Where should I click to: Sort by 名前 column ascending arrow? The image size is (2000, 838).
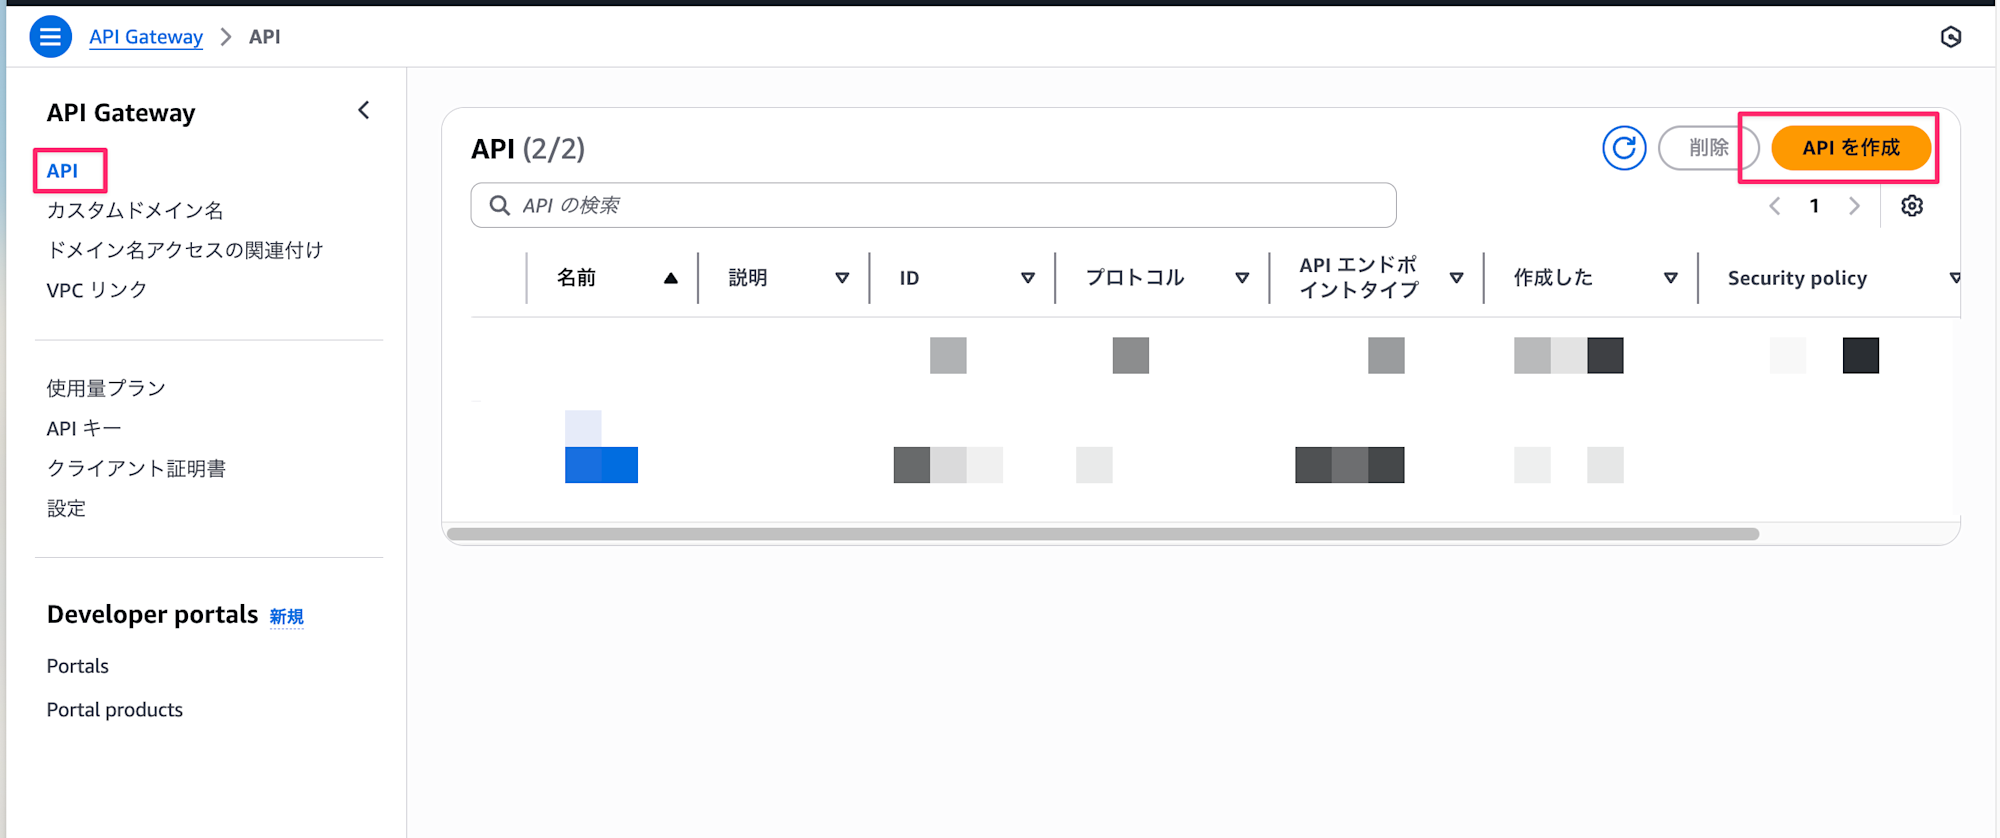click(x=671, y=278)
